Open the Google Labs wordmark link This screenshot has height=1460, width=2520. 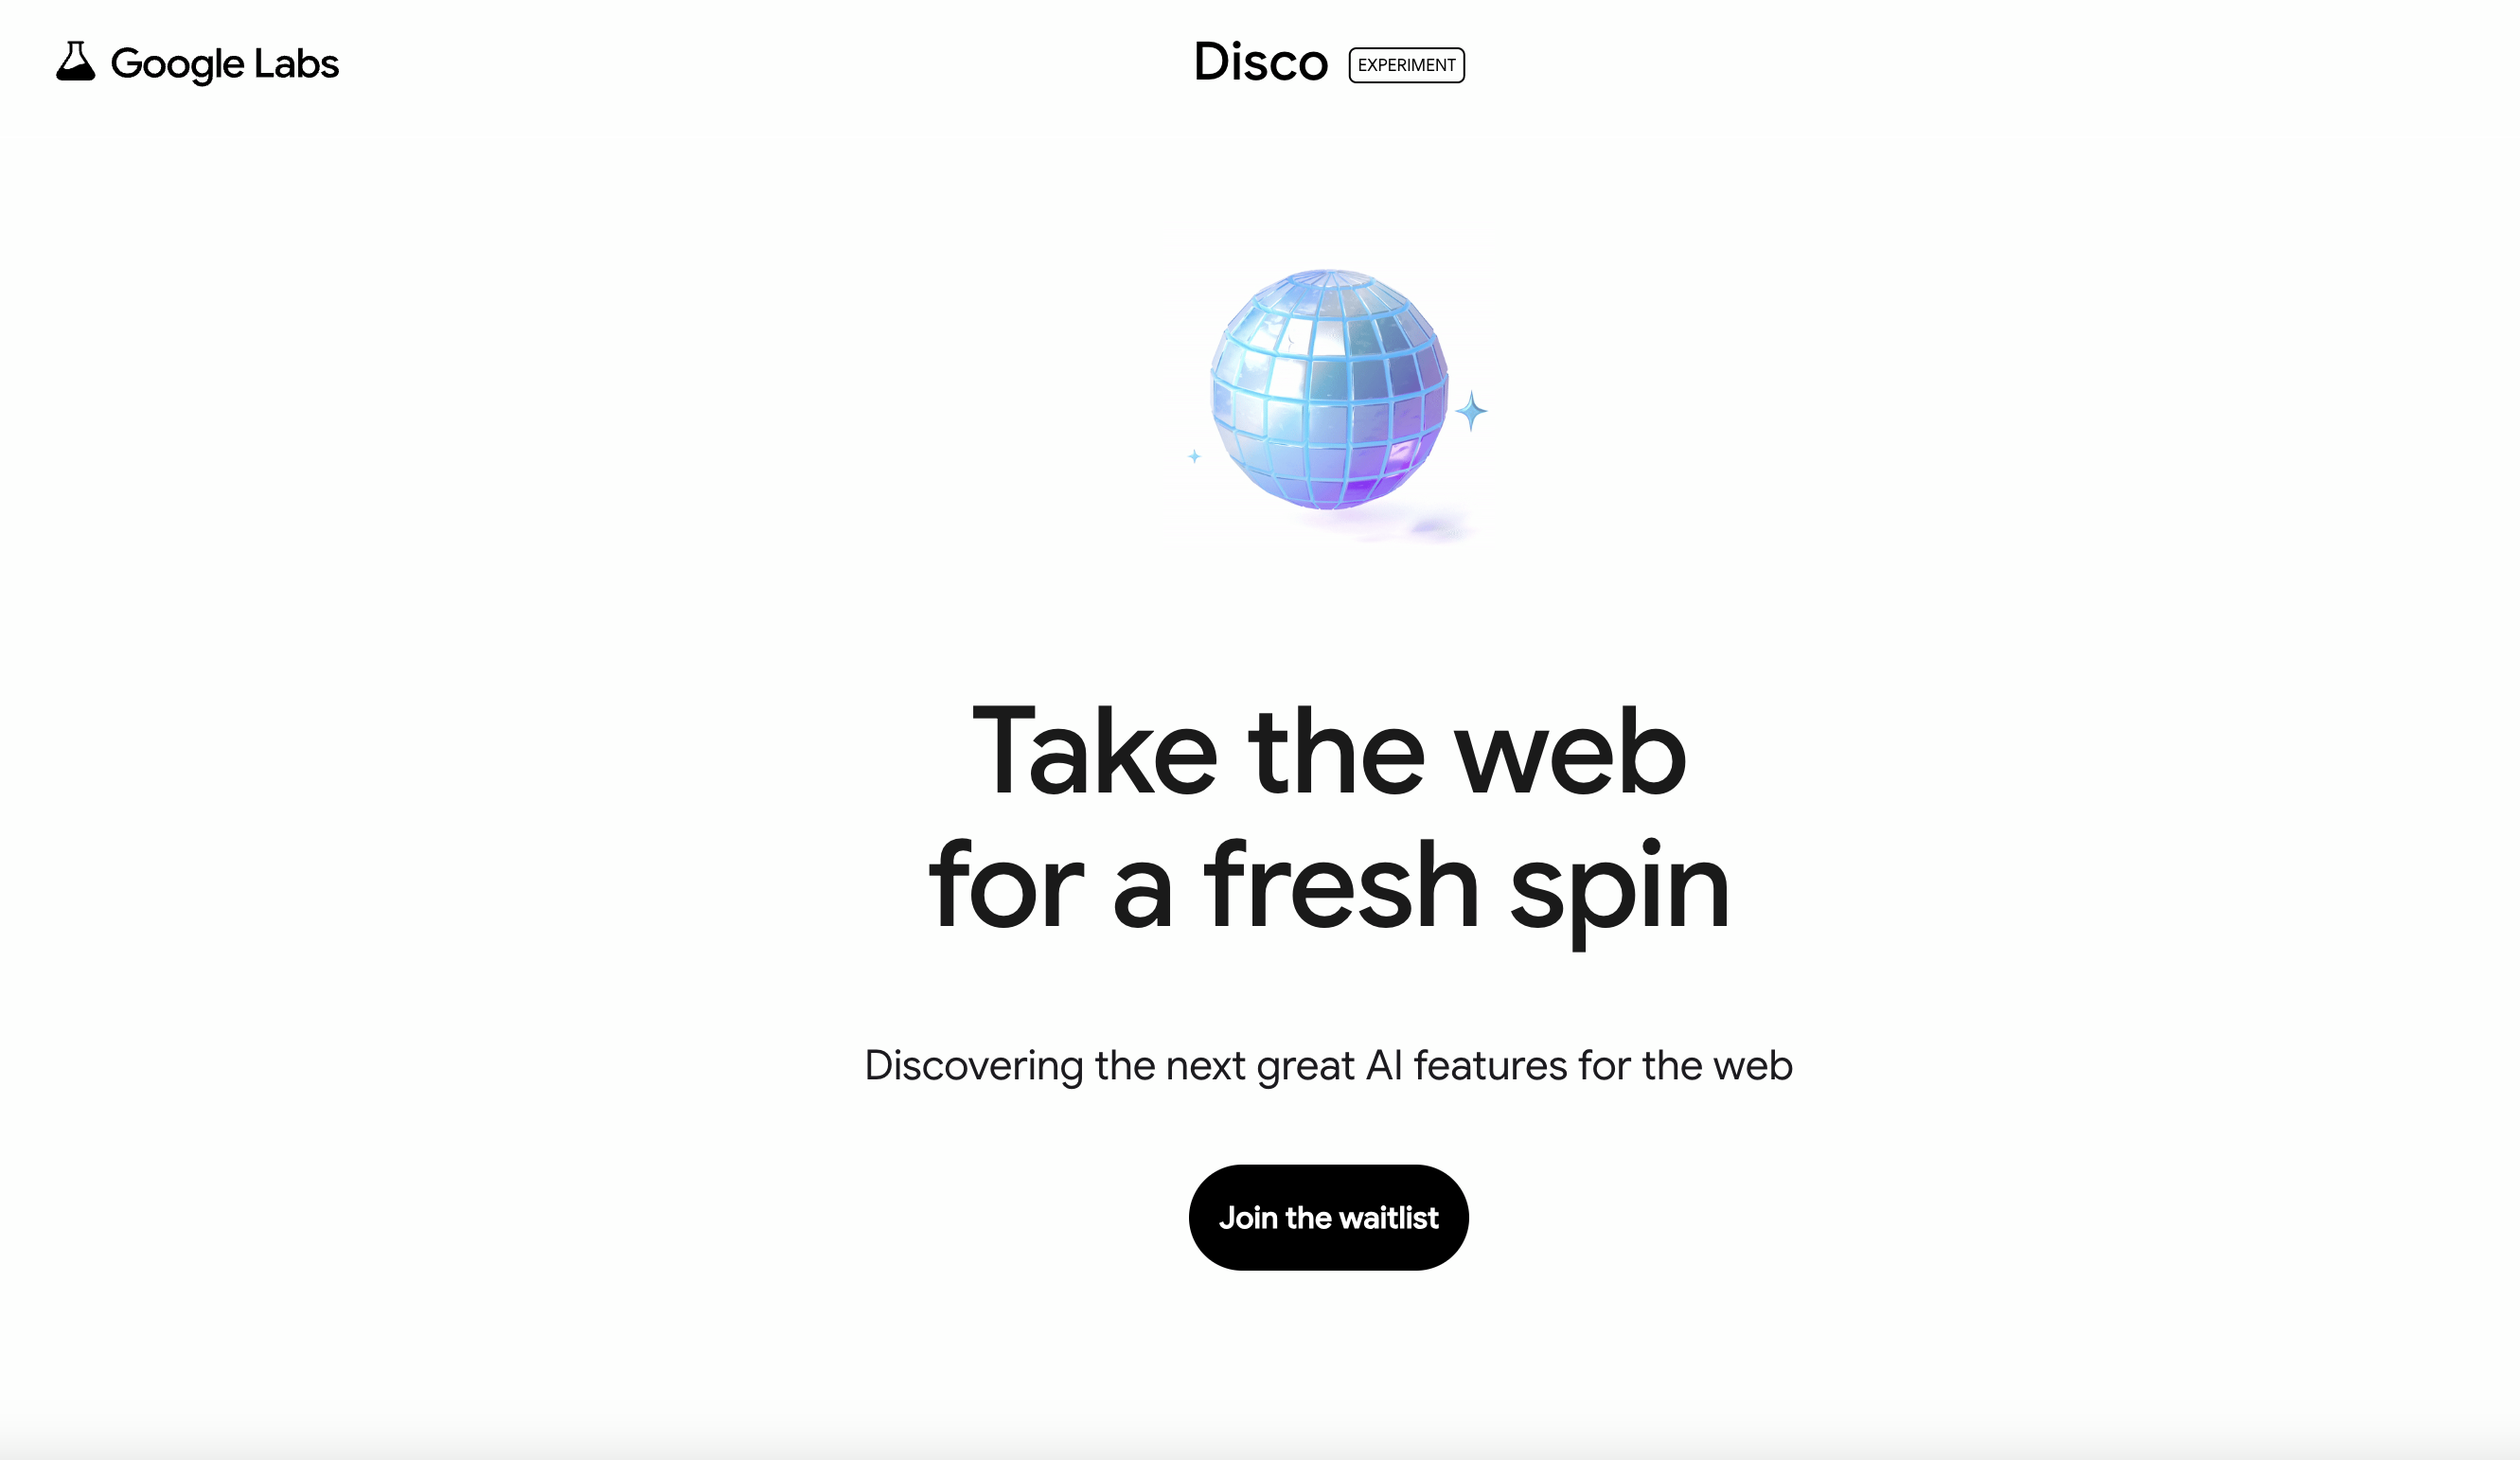click(197, 63)
